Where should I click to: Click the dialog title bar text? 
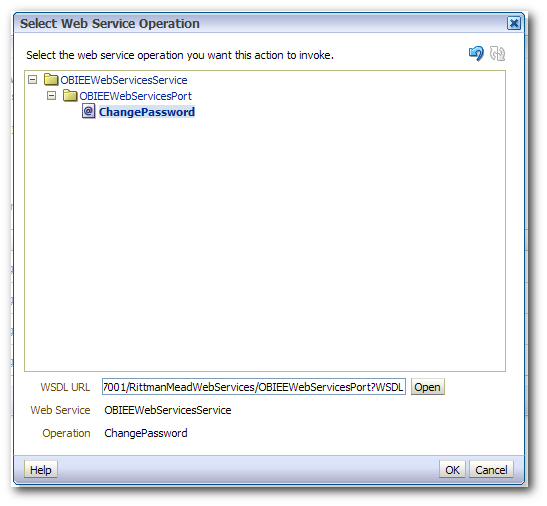tap(110, 23)
